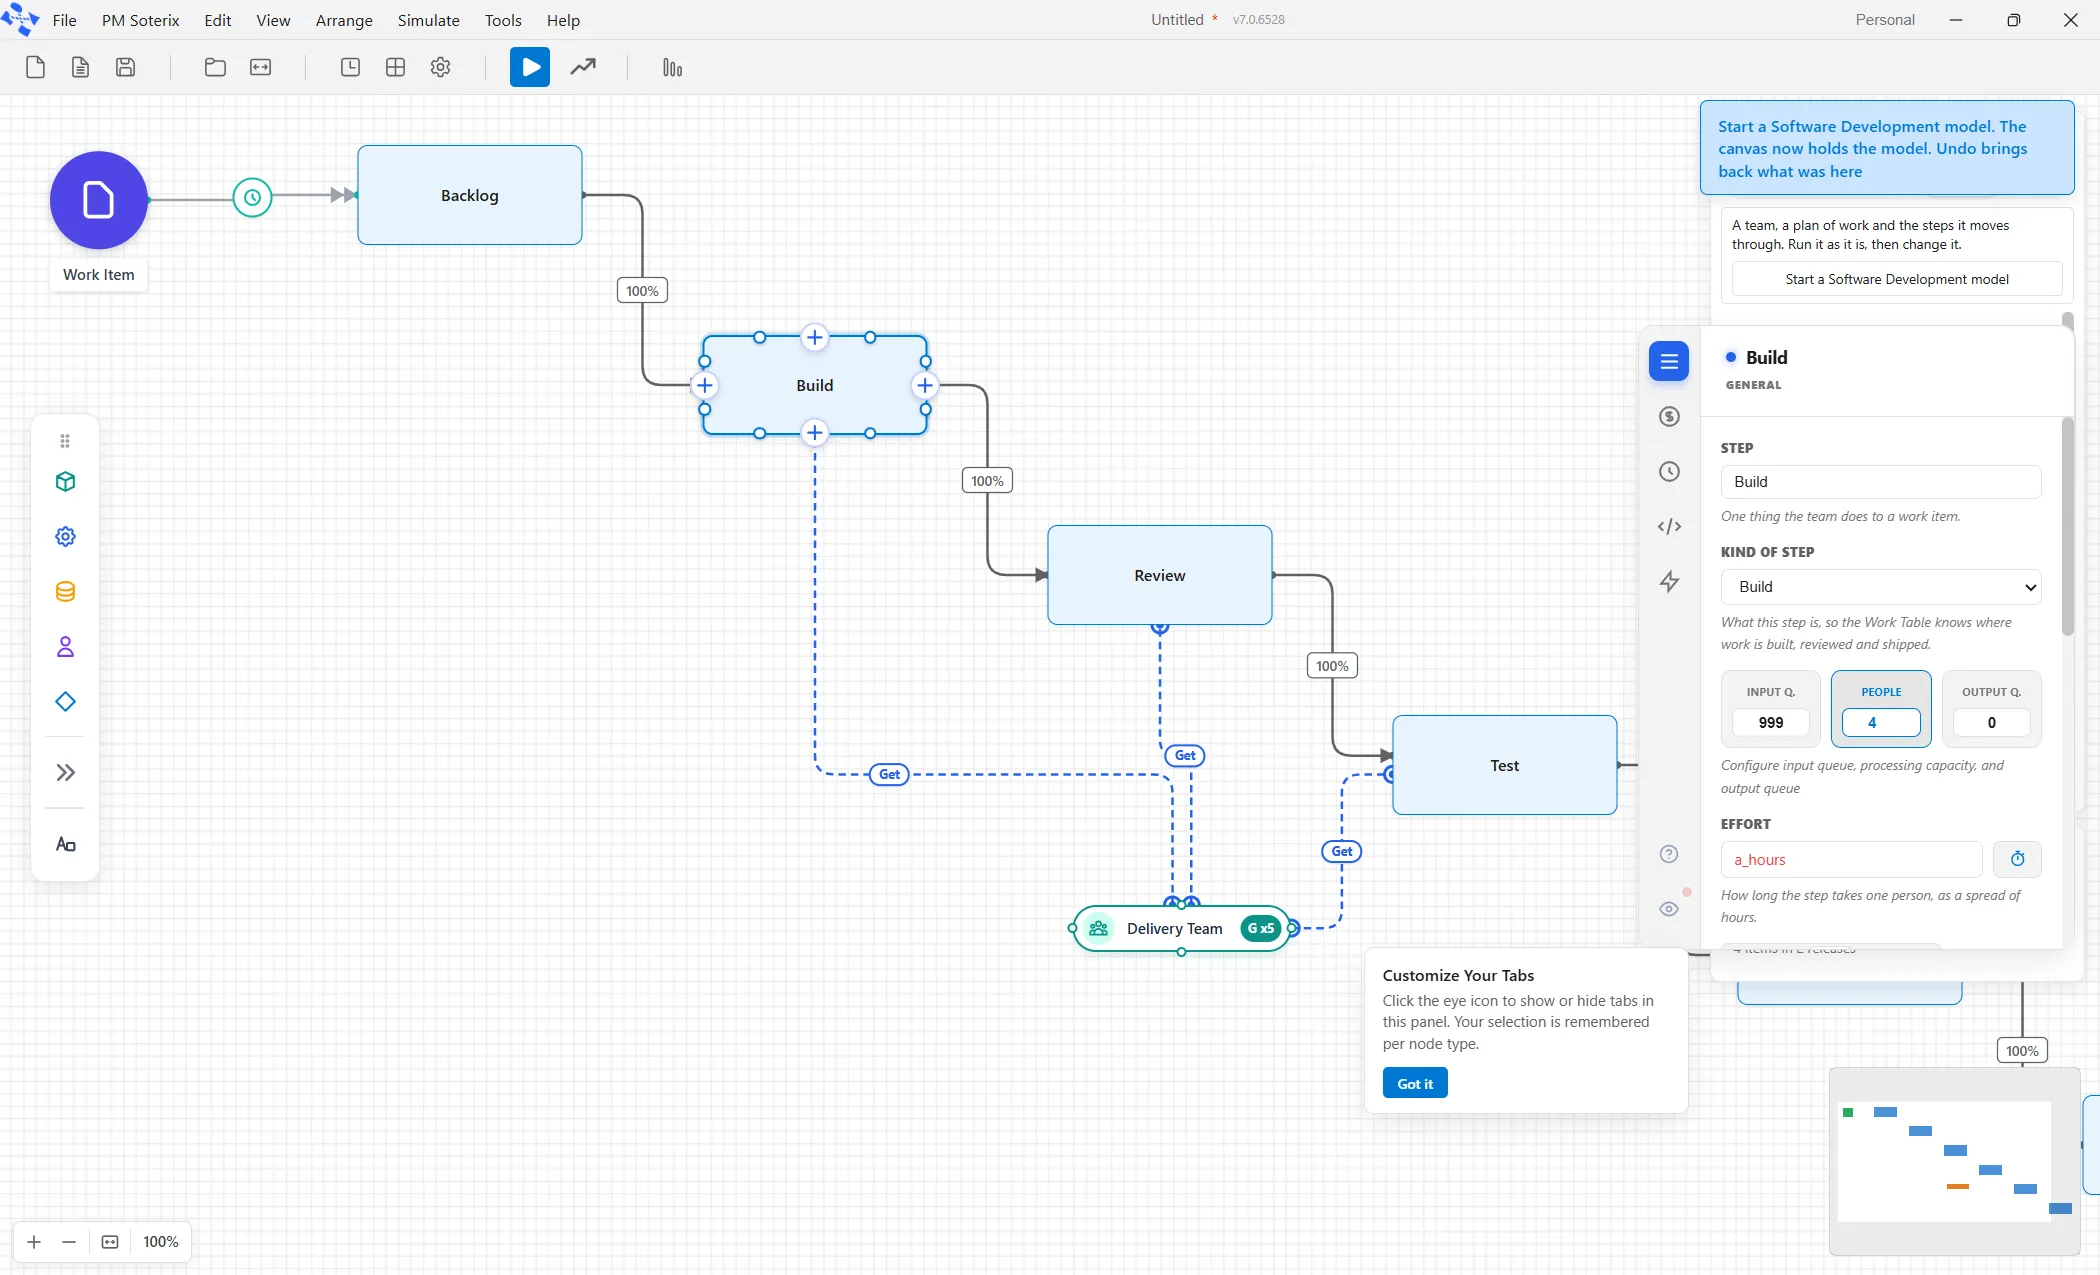Viewport: 2100px width, 1275px height.
Task: Click the Got it button
Action: coord(1415,1084)
